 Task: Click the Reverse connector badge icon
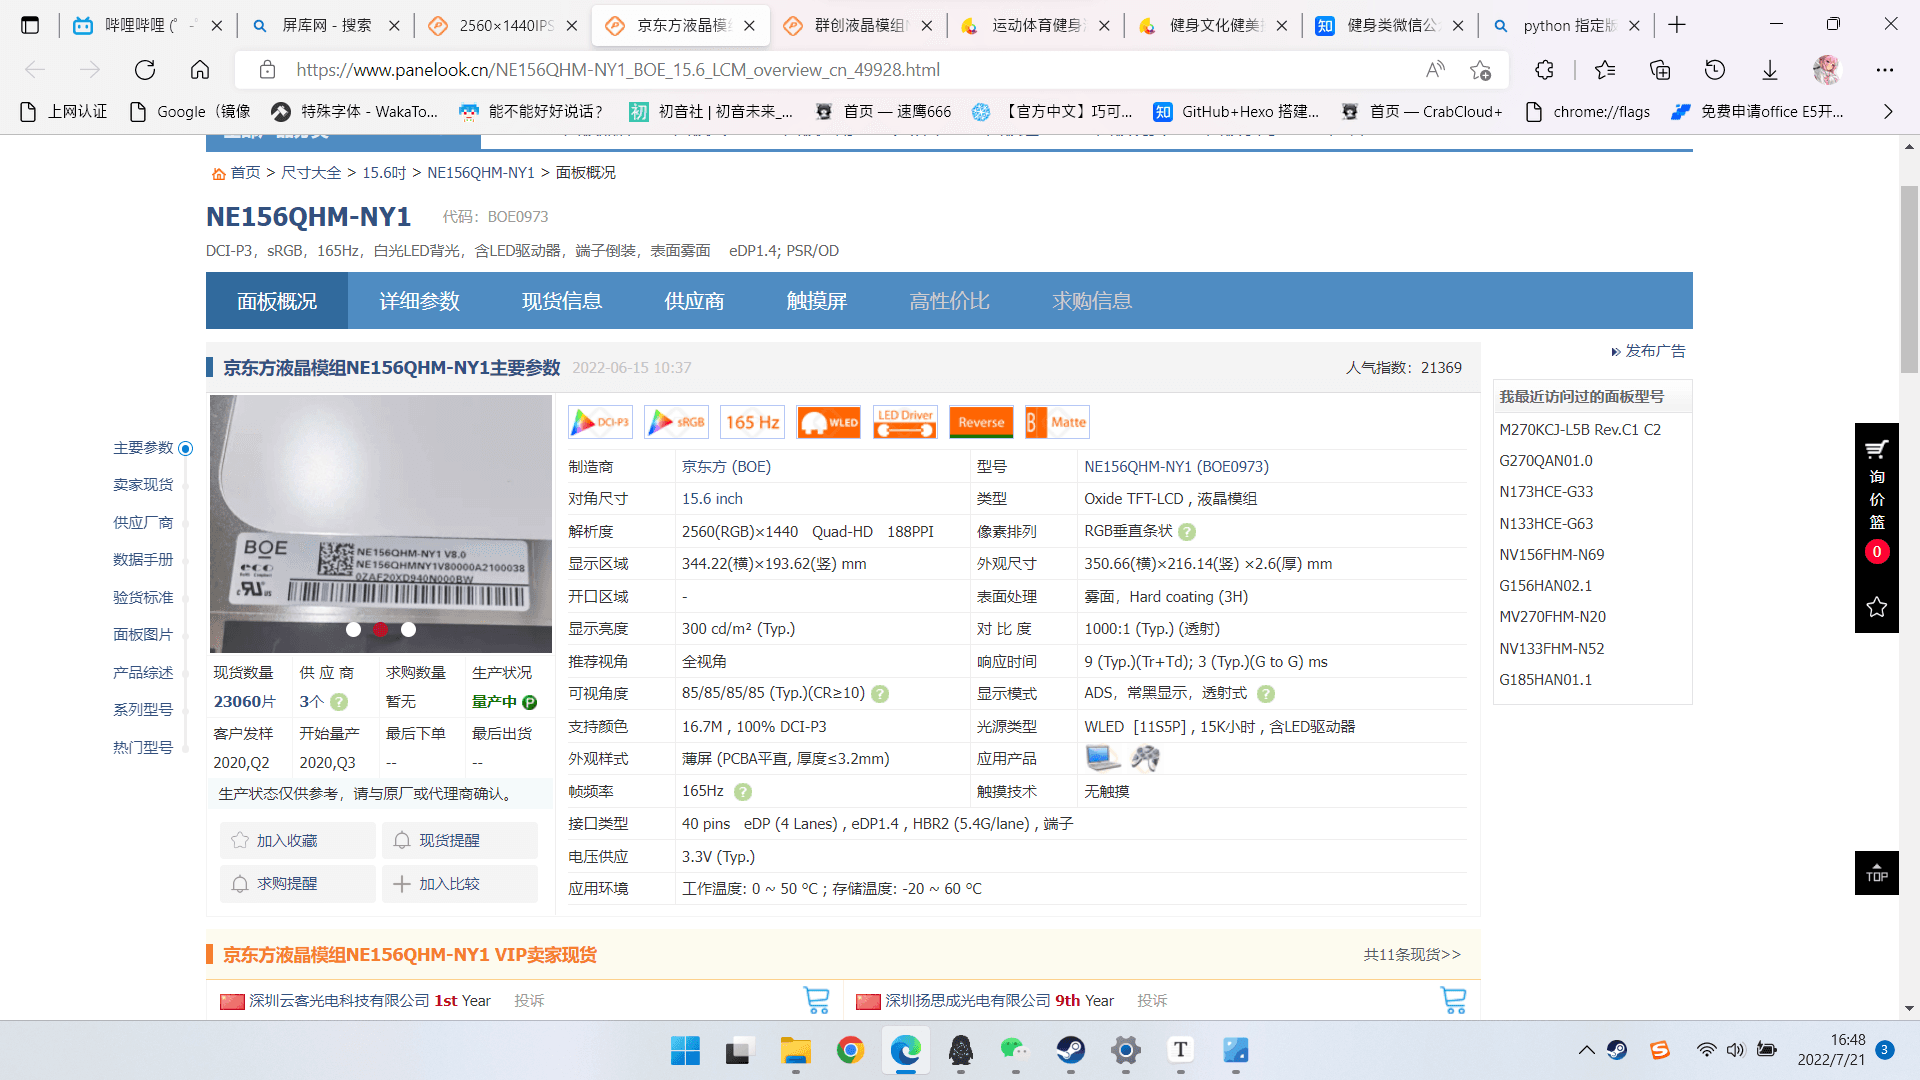coord(980,423)
